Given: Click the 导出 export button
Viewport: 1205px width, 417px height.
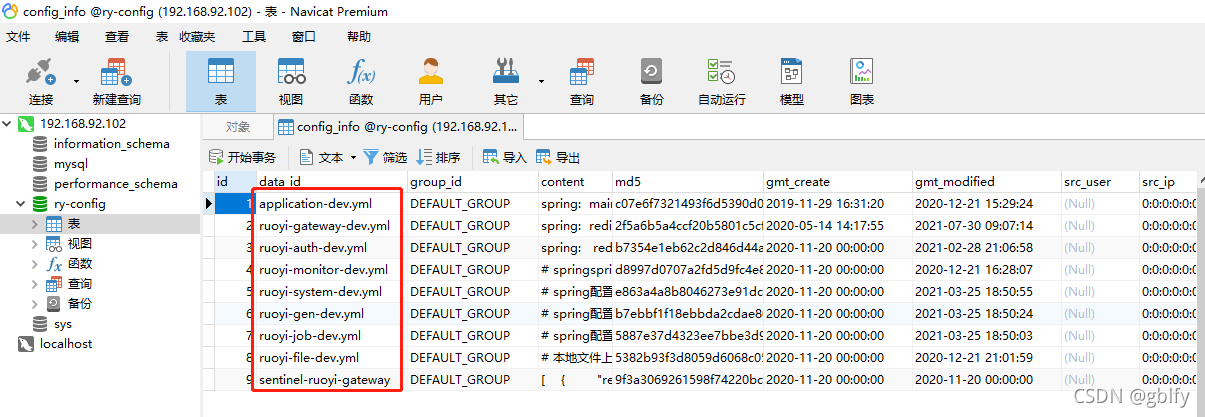Looking at the screenshot, I should coord(558,157).
